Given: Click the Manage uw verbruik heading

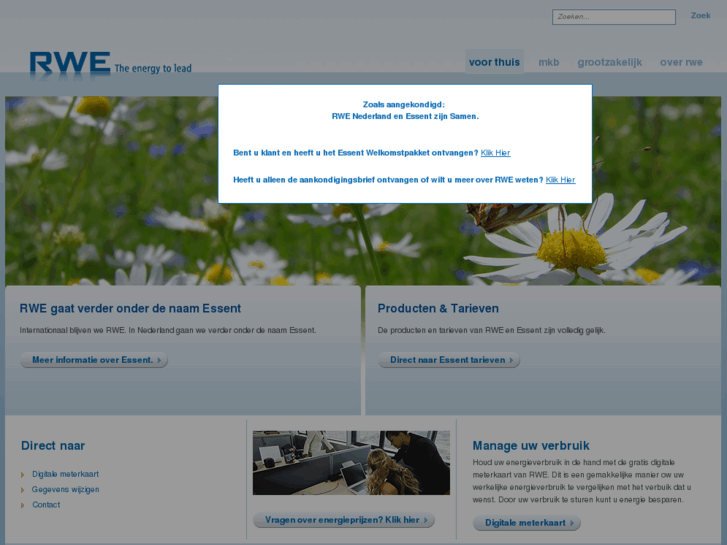Looking at the screenshot, I should pos(531,446).
